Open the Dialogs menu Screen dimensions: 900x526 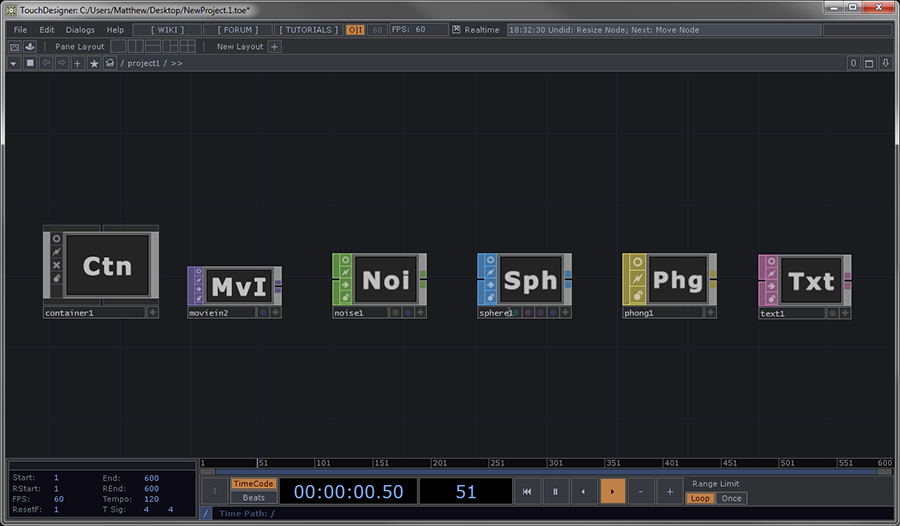point(80,30)
